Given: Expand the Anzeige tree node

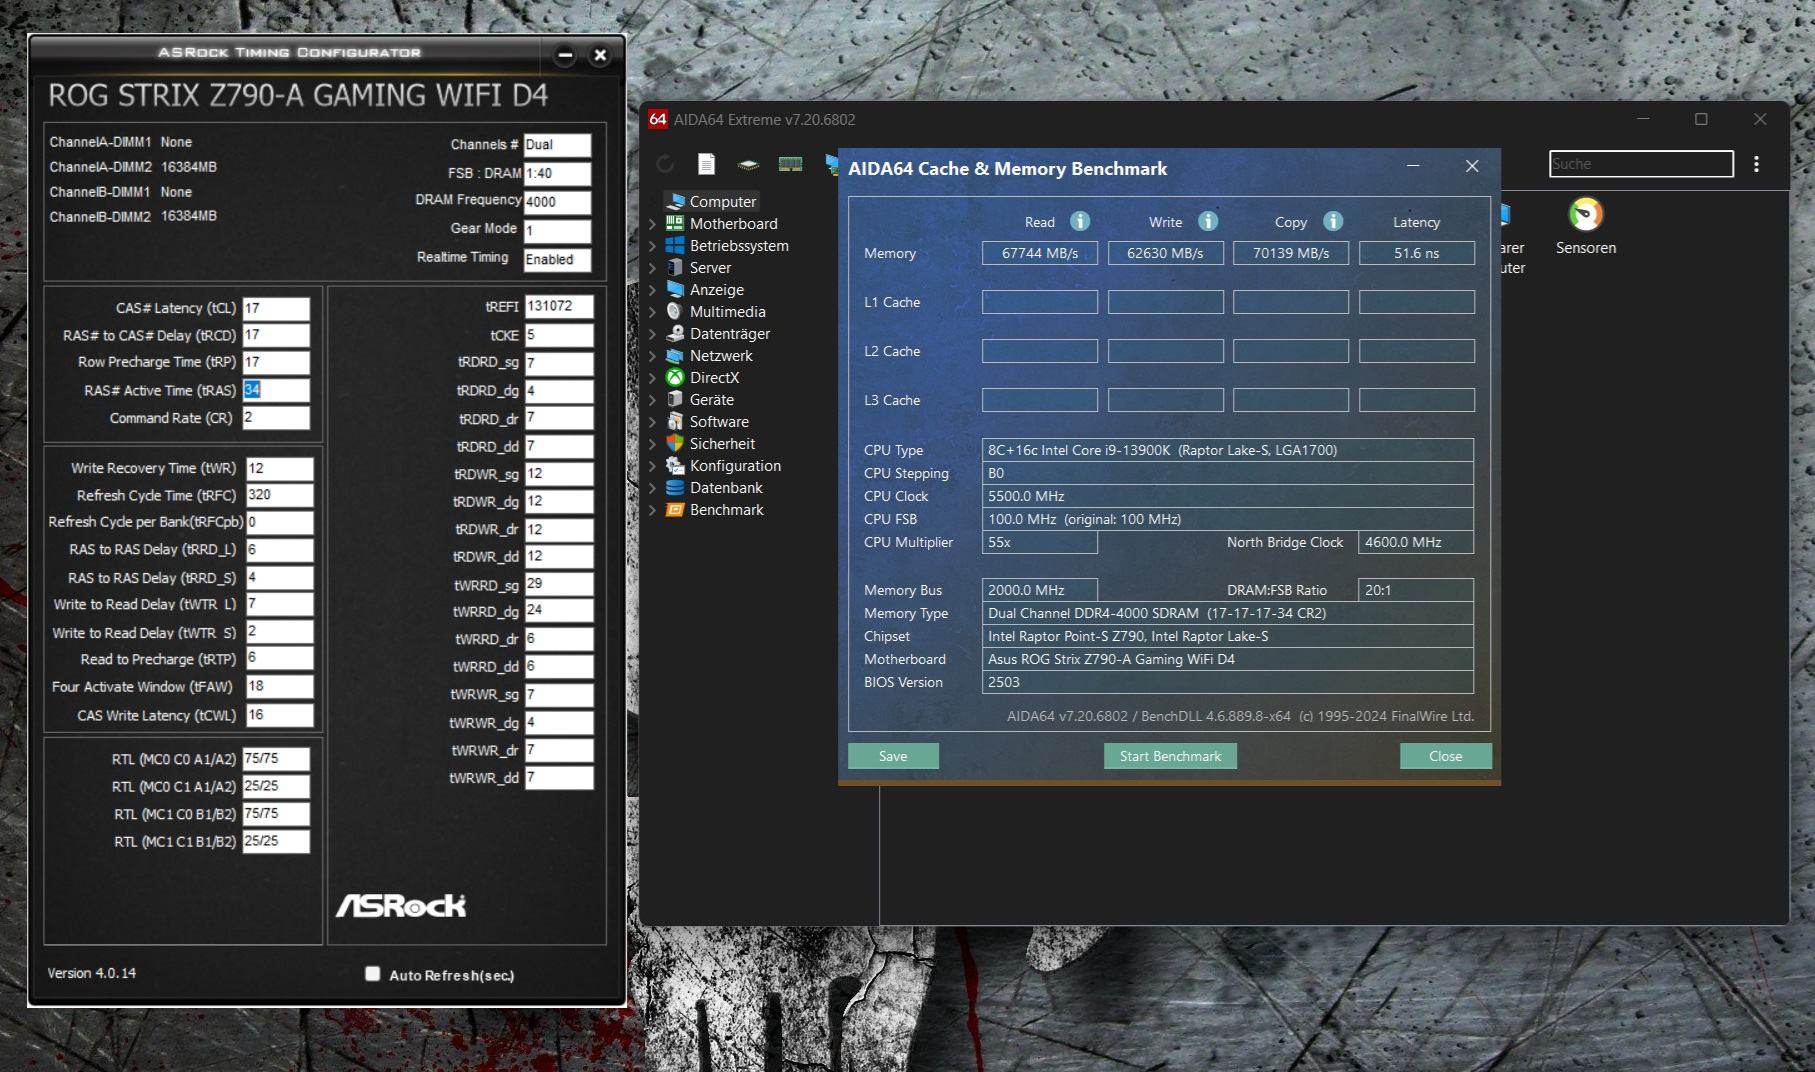Looking at the screenshot, I should [653, 290].
